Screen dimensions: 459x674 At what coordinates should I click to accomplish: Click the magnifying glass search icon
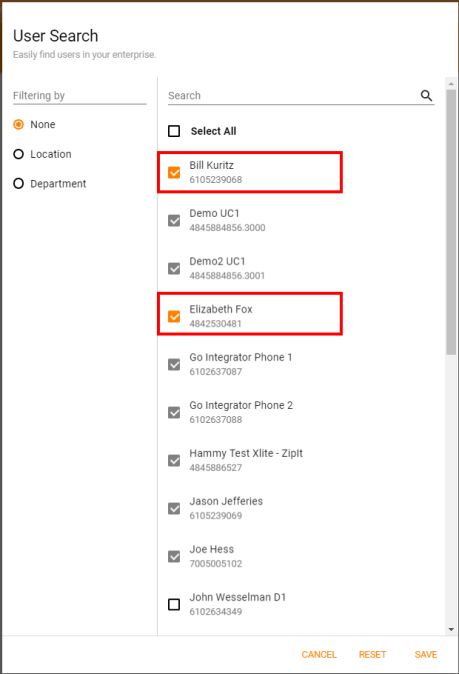click(426, 95)
